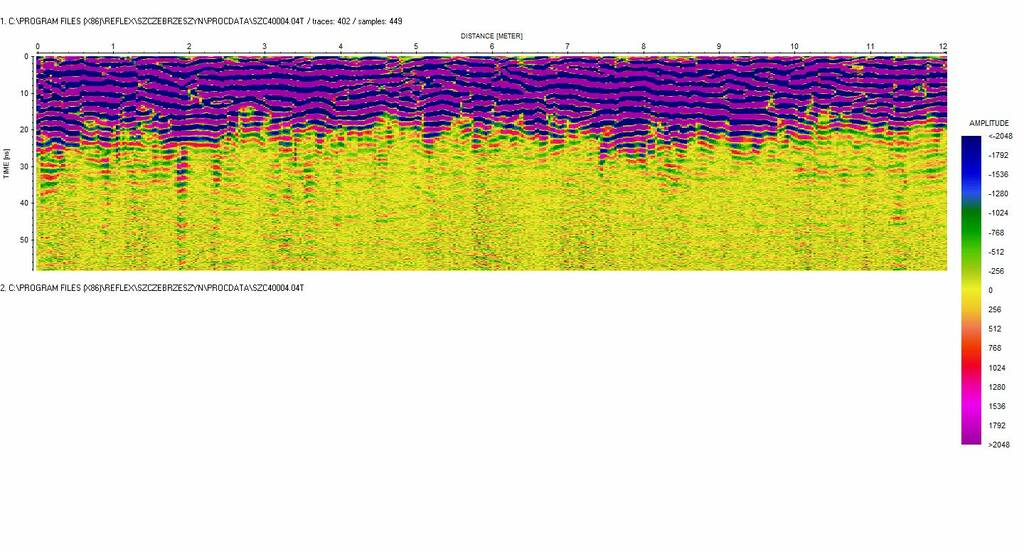Image resolution: width=1024 pixels, height=552 pixels.
Task: Click the yellow zero-amplitude band of color scale
Action: [971, 290]
